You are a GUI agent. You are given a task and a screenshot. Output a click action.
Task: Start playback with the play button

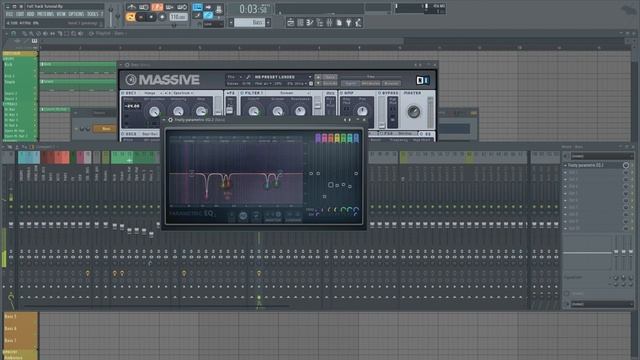point(141,17)
